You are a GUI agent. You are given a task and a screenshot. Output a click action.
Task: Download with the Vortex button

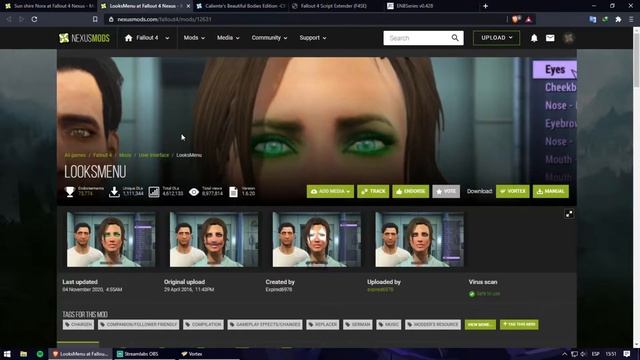pos(513,191)
